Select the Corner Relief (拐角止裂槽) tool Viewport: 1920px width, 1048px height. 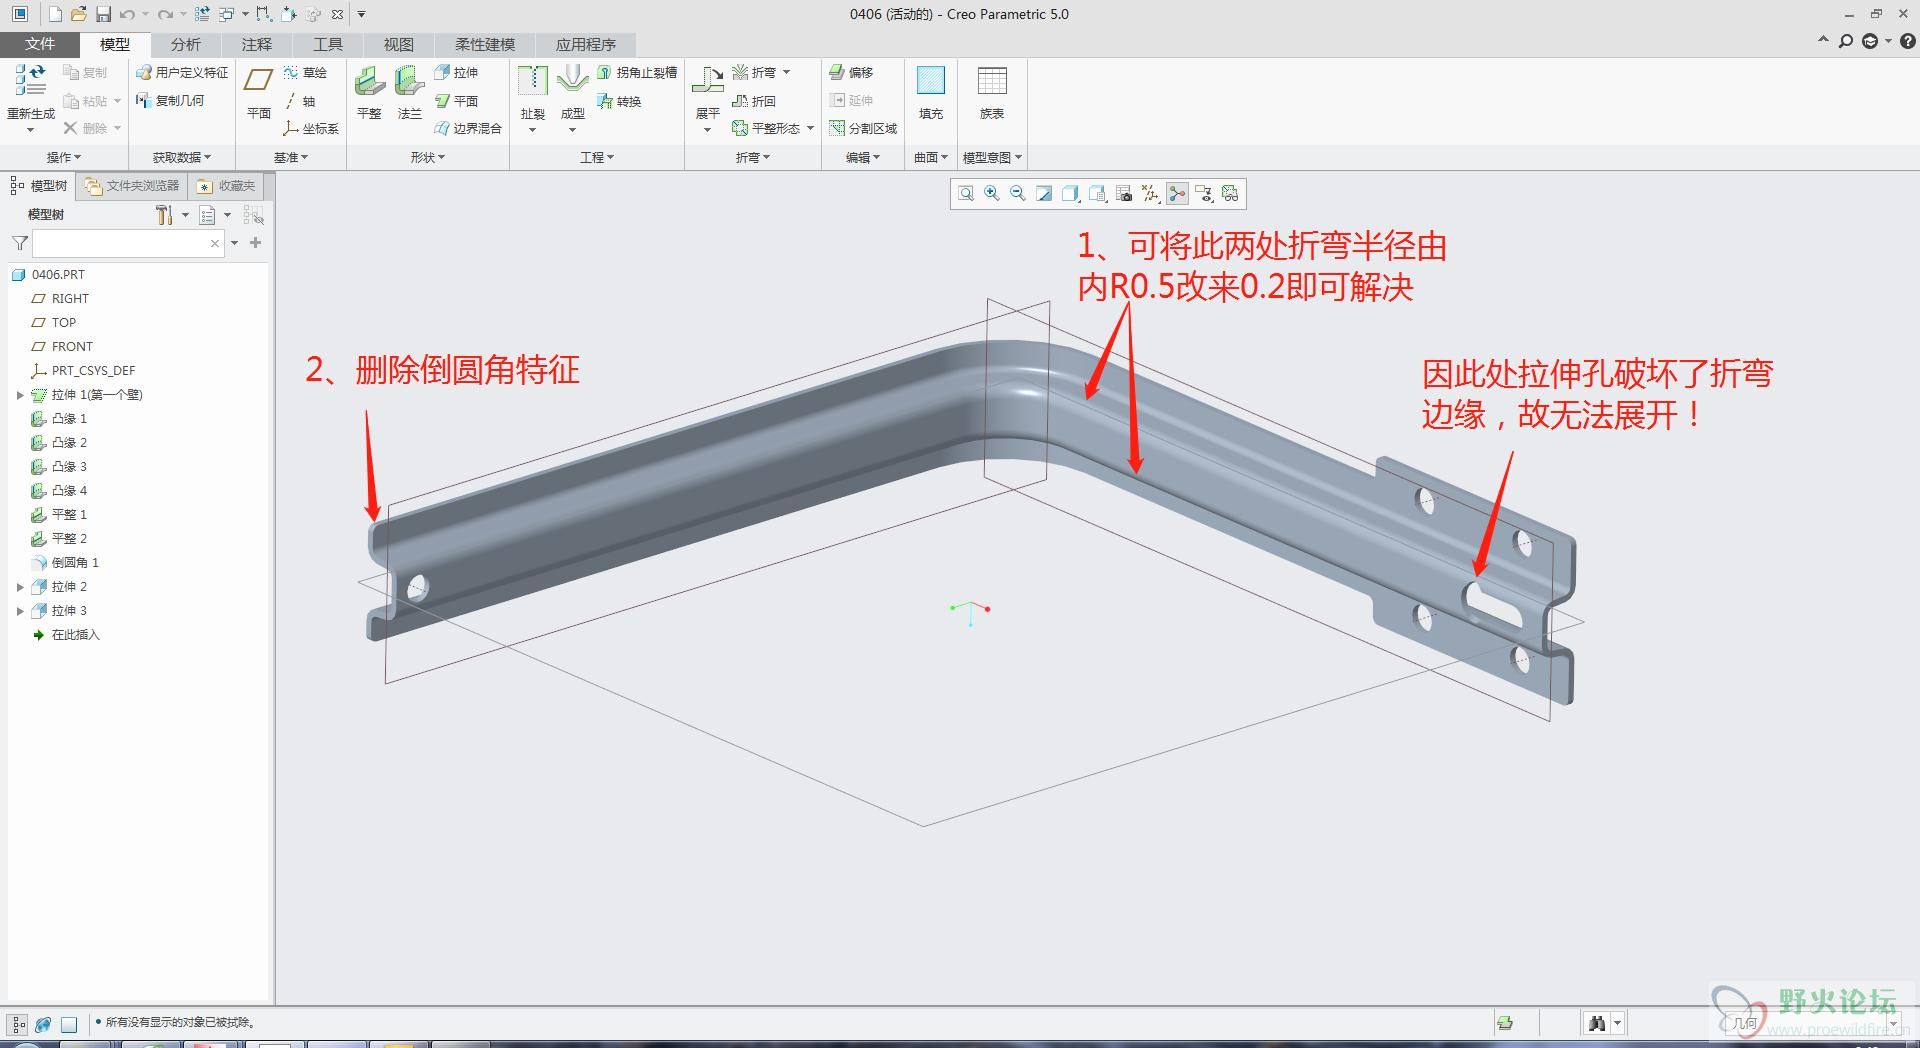click(x=637, y=72)
